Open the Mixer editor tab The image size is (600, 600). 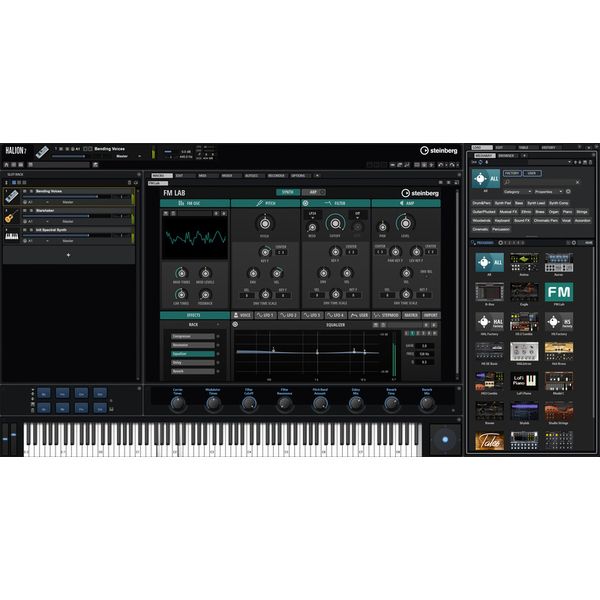coord(227,175)
